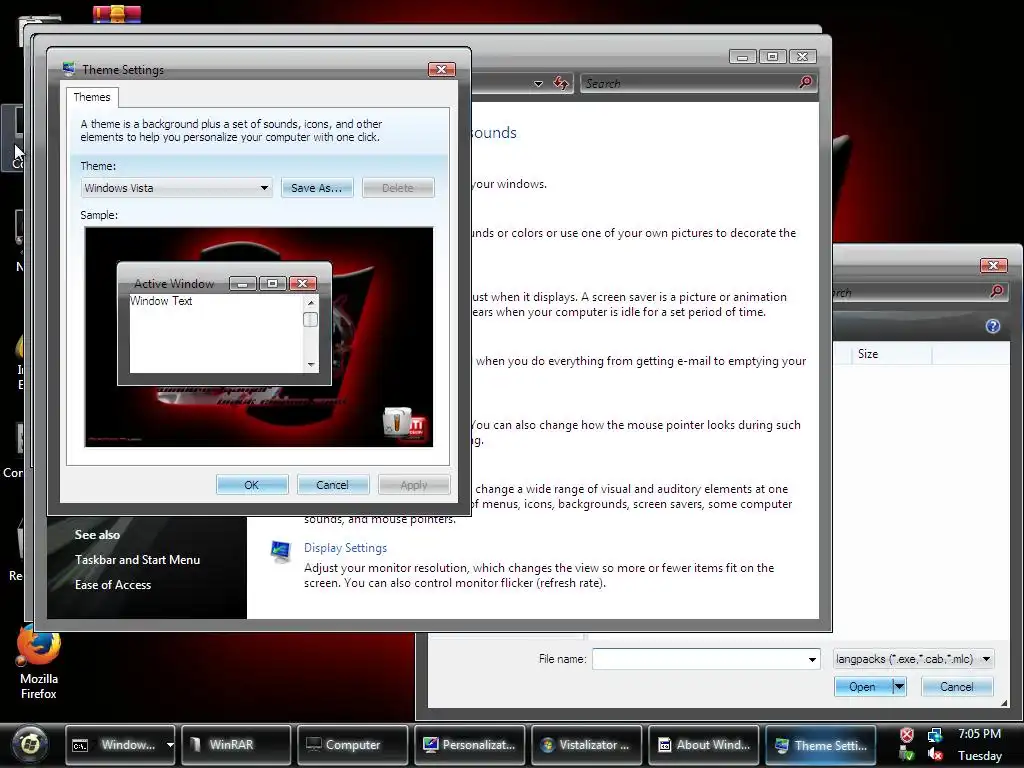Screen dimensions: 1024x768
Task: Open the Display Settings link
Action: point(345,548)
